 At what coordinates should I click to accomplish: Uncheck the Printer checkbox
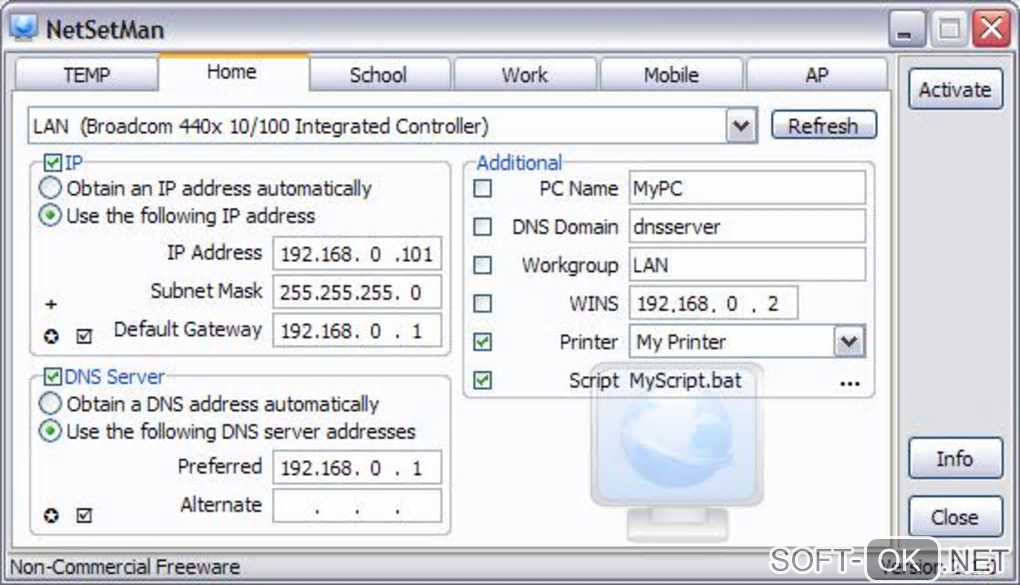tap(483, 342)
